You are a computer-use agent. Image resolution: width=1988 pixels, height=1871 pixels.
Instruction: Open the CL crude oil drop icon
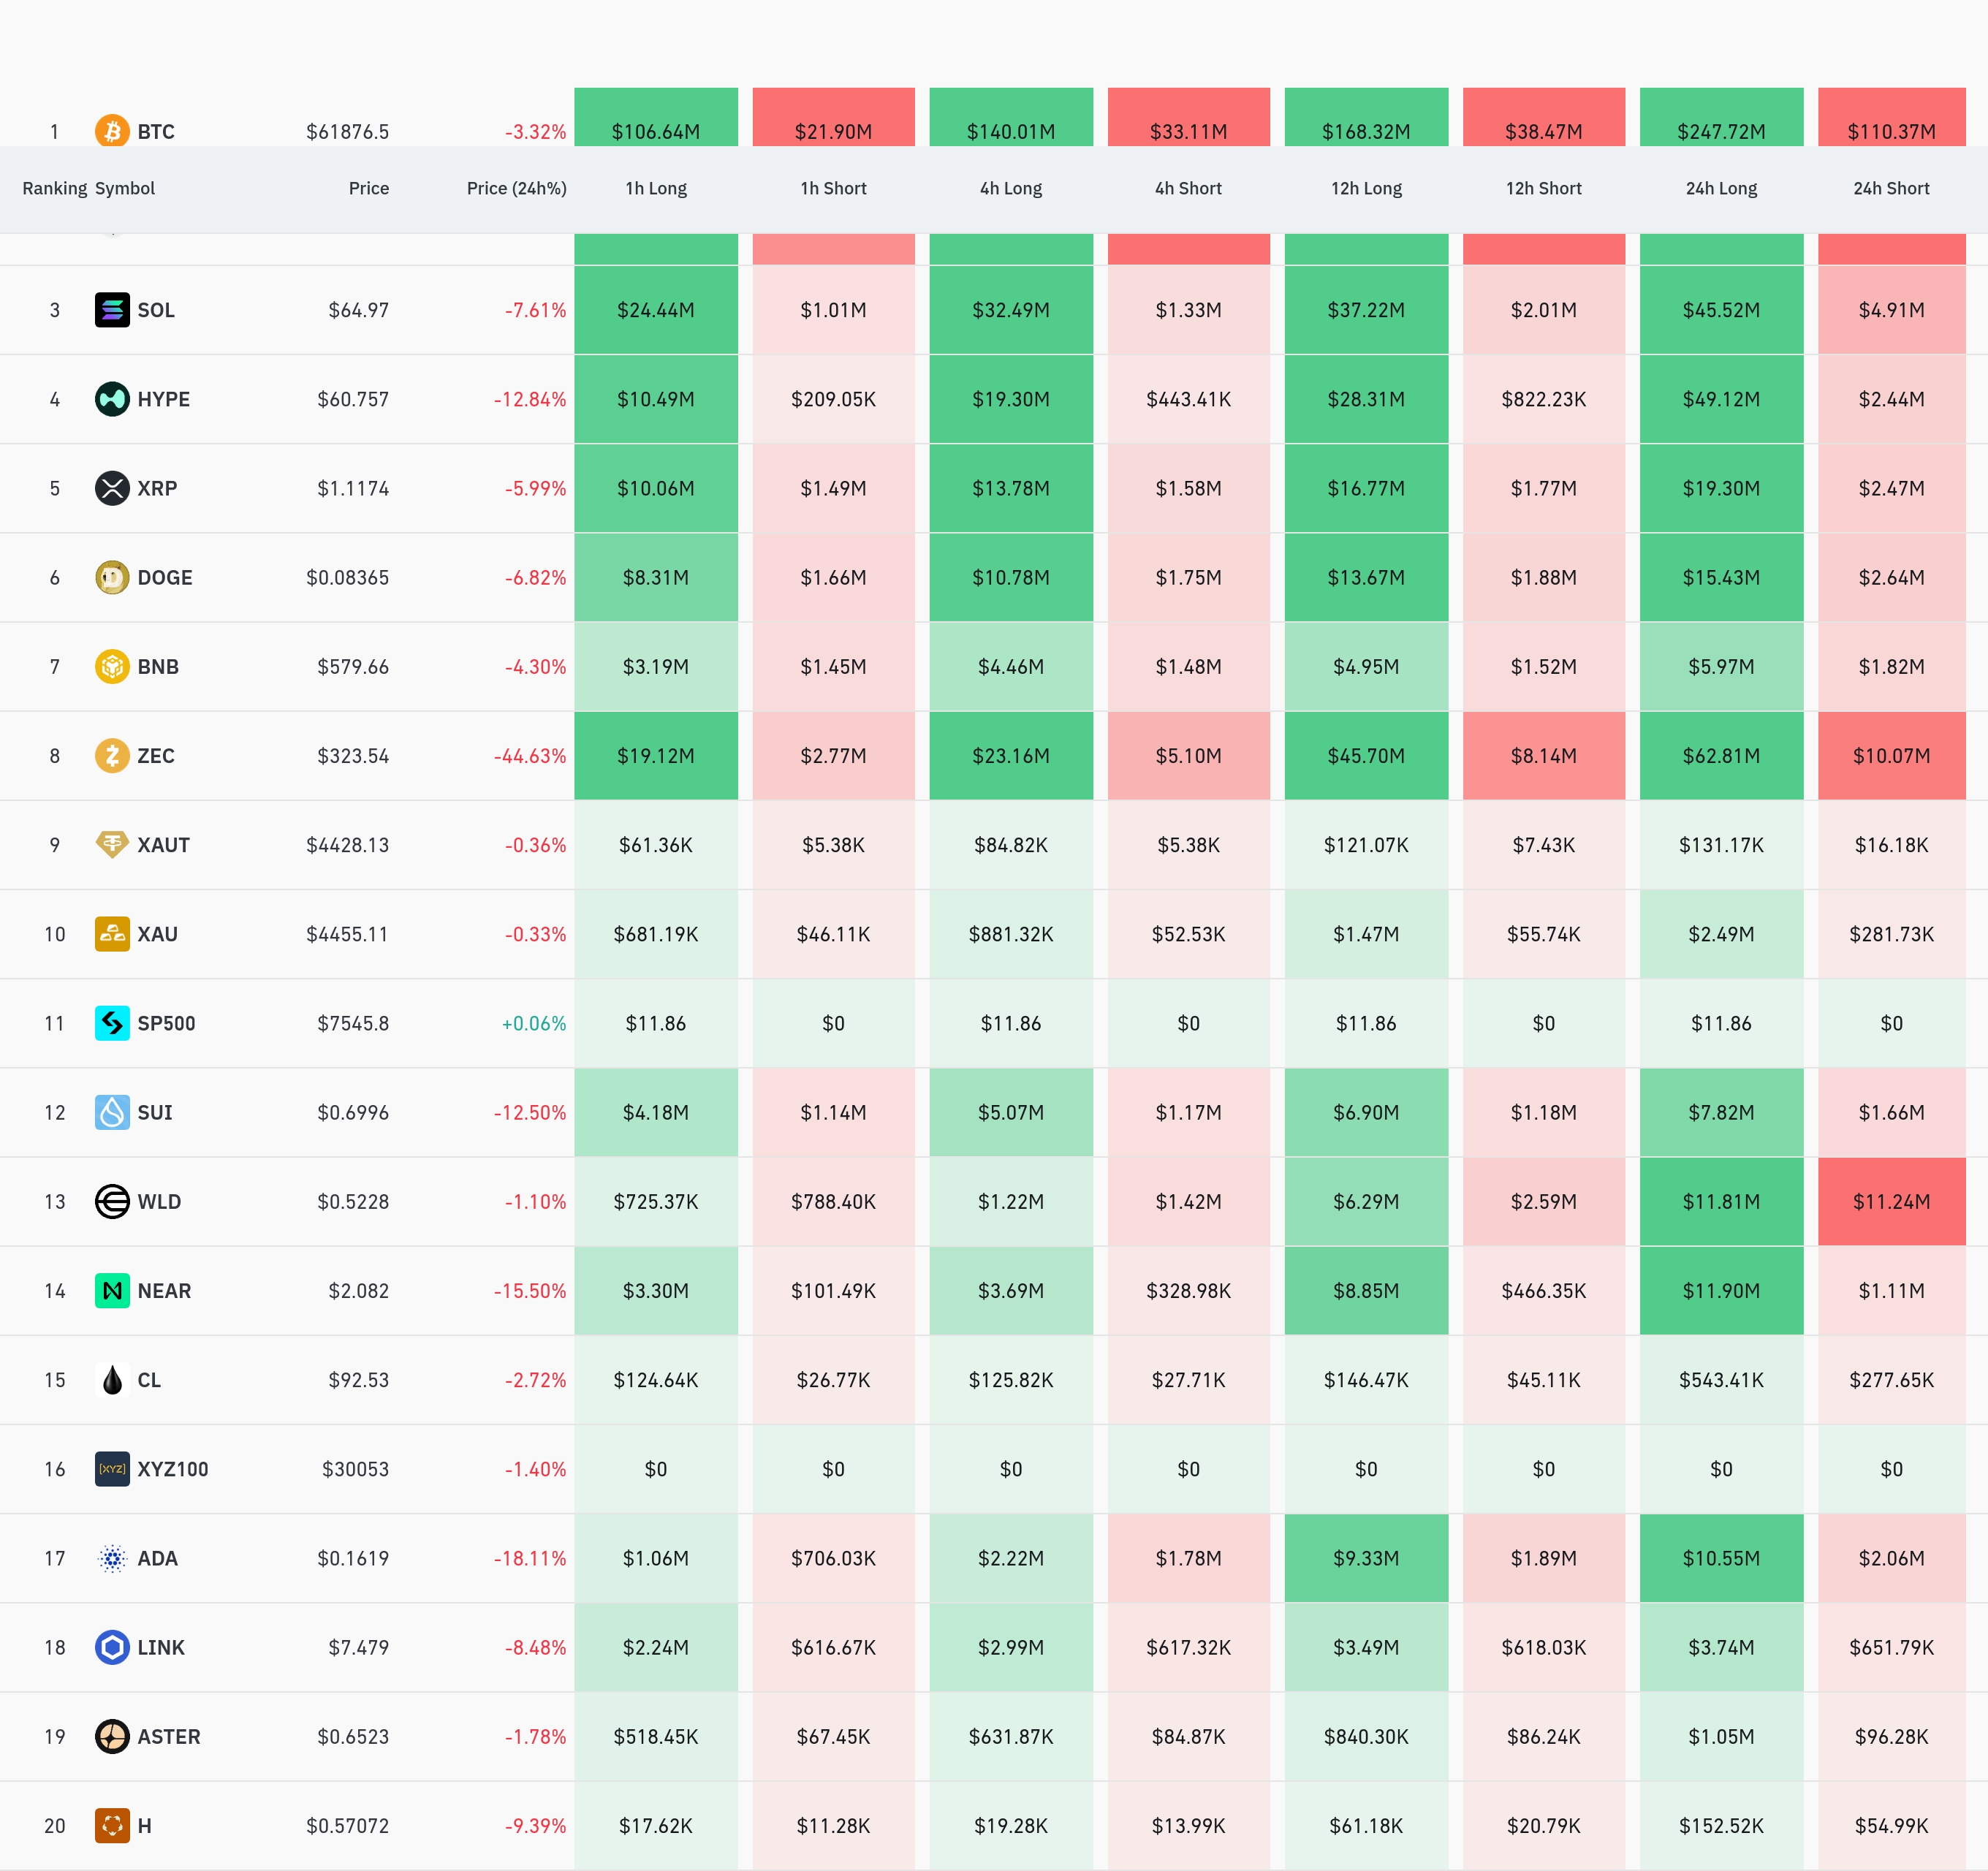coord(112,1379)
